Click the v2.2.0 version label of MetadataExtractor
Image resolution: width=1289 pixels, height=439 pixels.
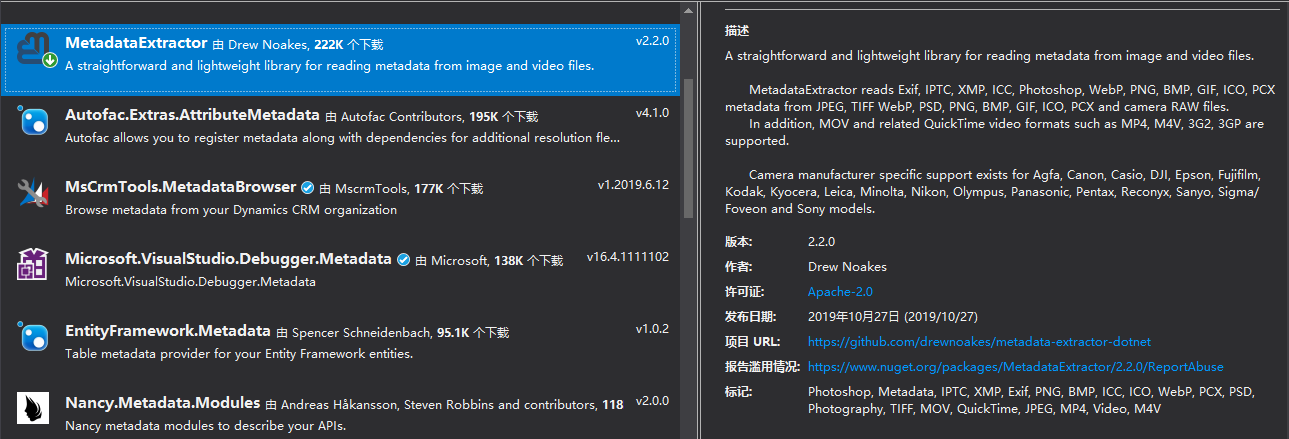[652, 42]
